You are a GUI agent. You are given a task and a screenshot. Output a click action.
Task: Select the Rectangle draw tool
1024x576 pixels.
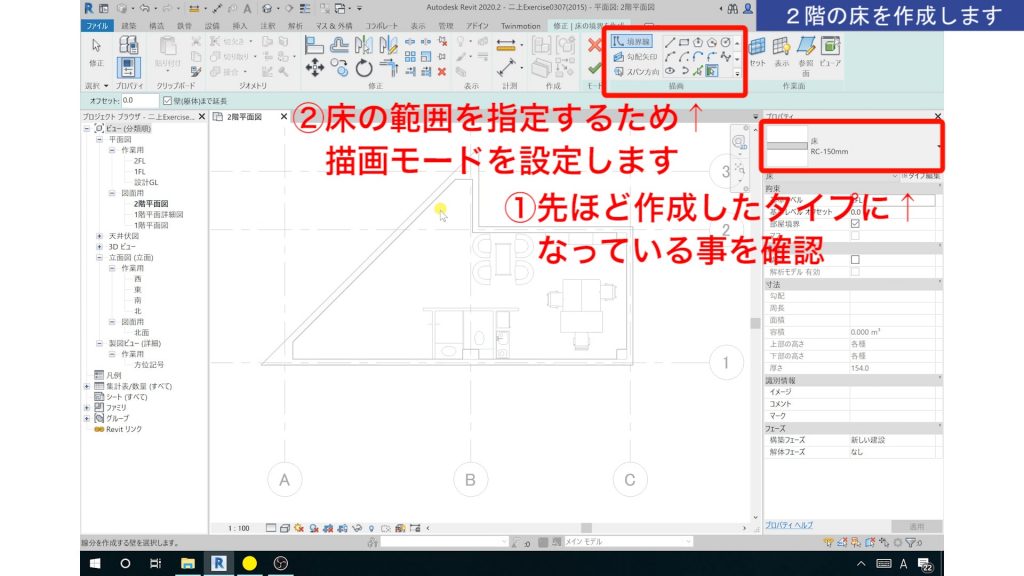(x=685, y=42)
